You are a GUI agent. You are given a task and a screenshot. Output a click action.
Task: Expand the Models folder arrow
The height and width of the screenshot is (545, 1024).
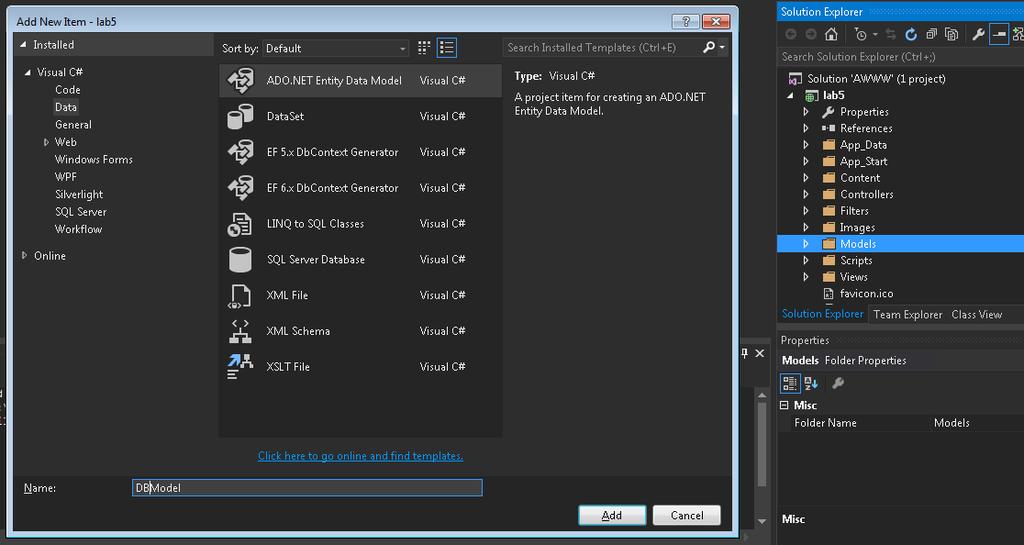tap(806, 244)
